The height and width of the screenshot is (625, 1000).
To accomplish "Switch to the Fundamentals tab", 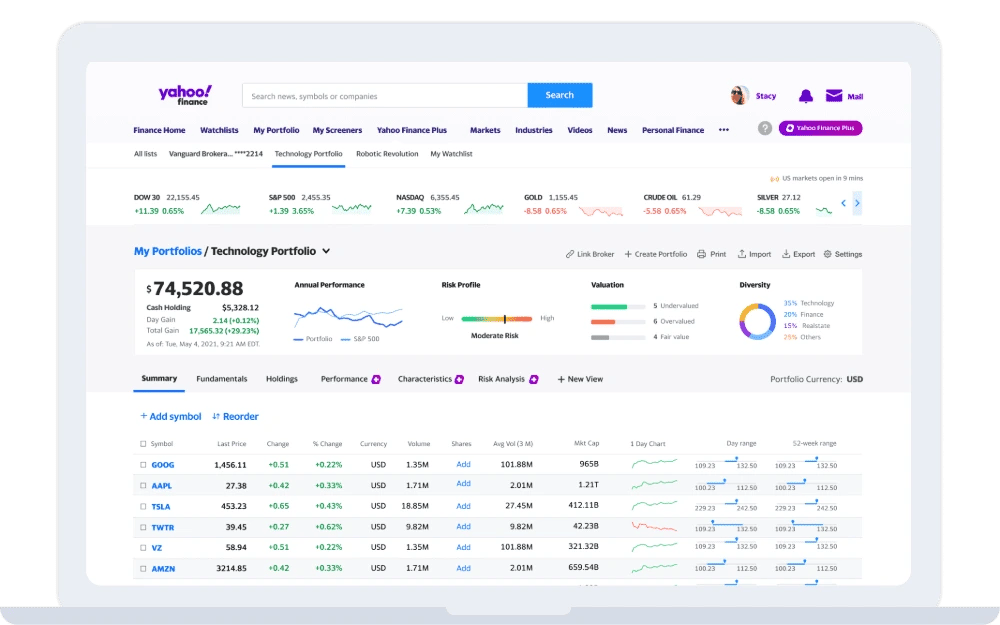I will [221, 379].
